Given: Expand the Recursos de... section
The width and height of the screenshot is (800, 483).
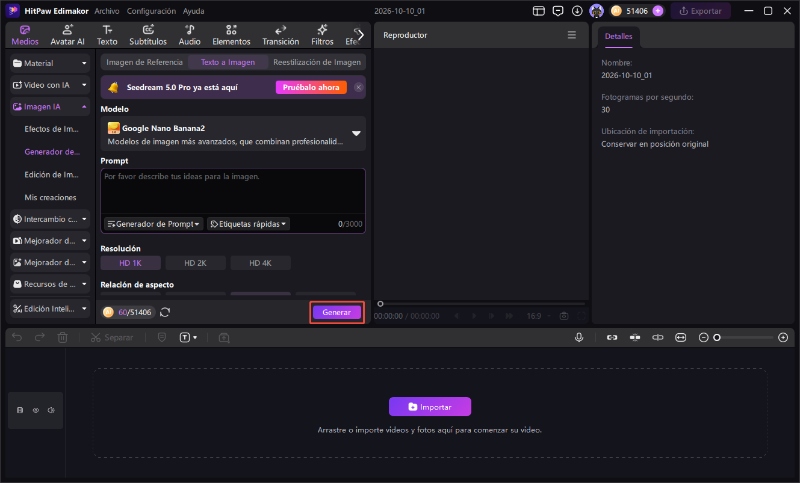Looking at the screenshot, I should [49, 284].
